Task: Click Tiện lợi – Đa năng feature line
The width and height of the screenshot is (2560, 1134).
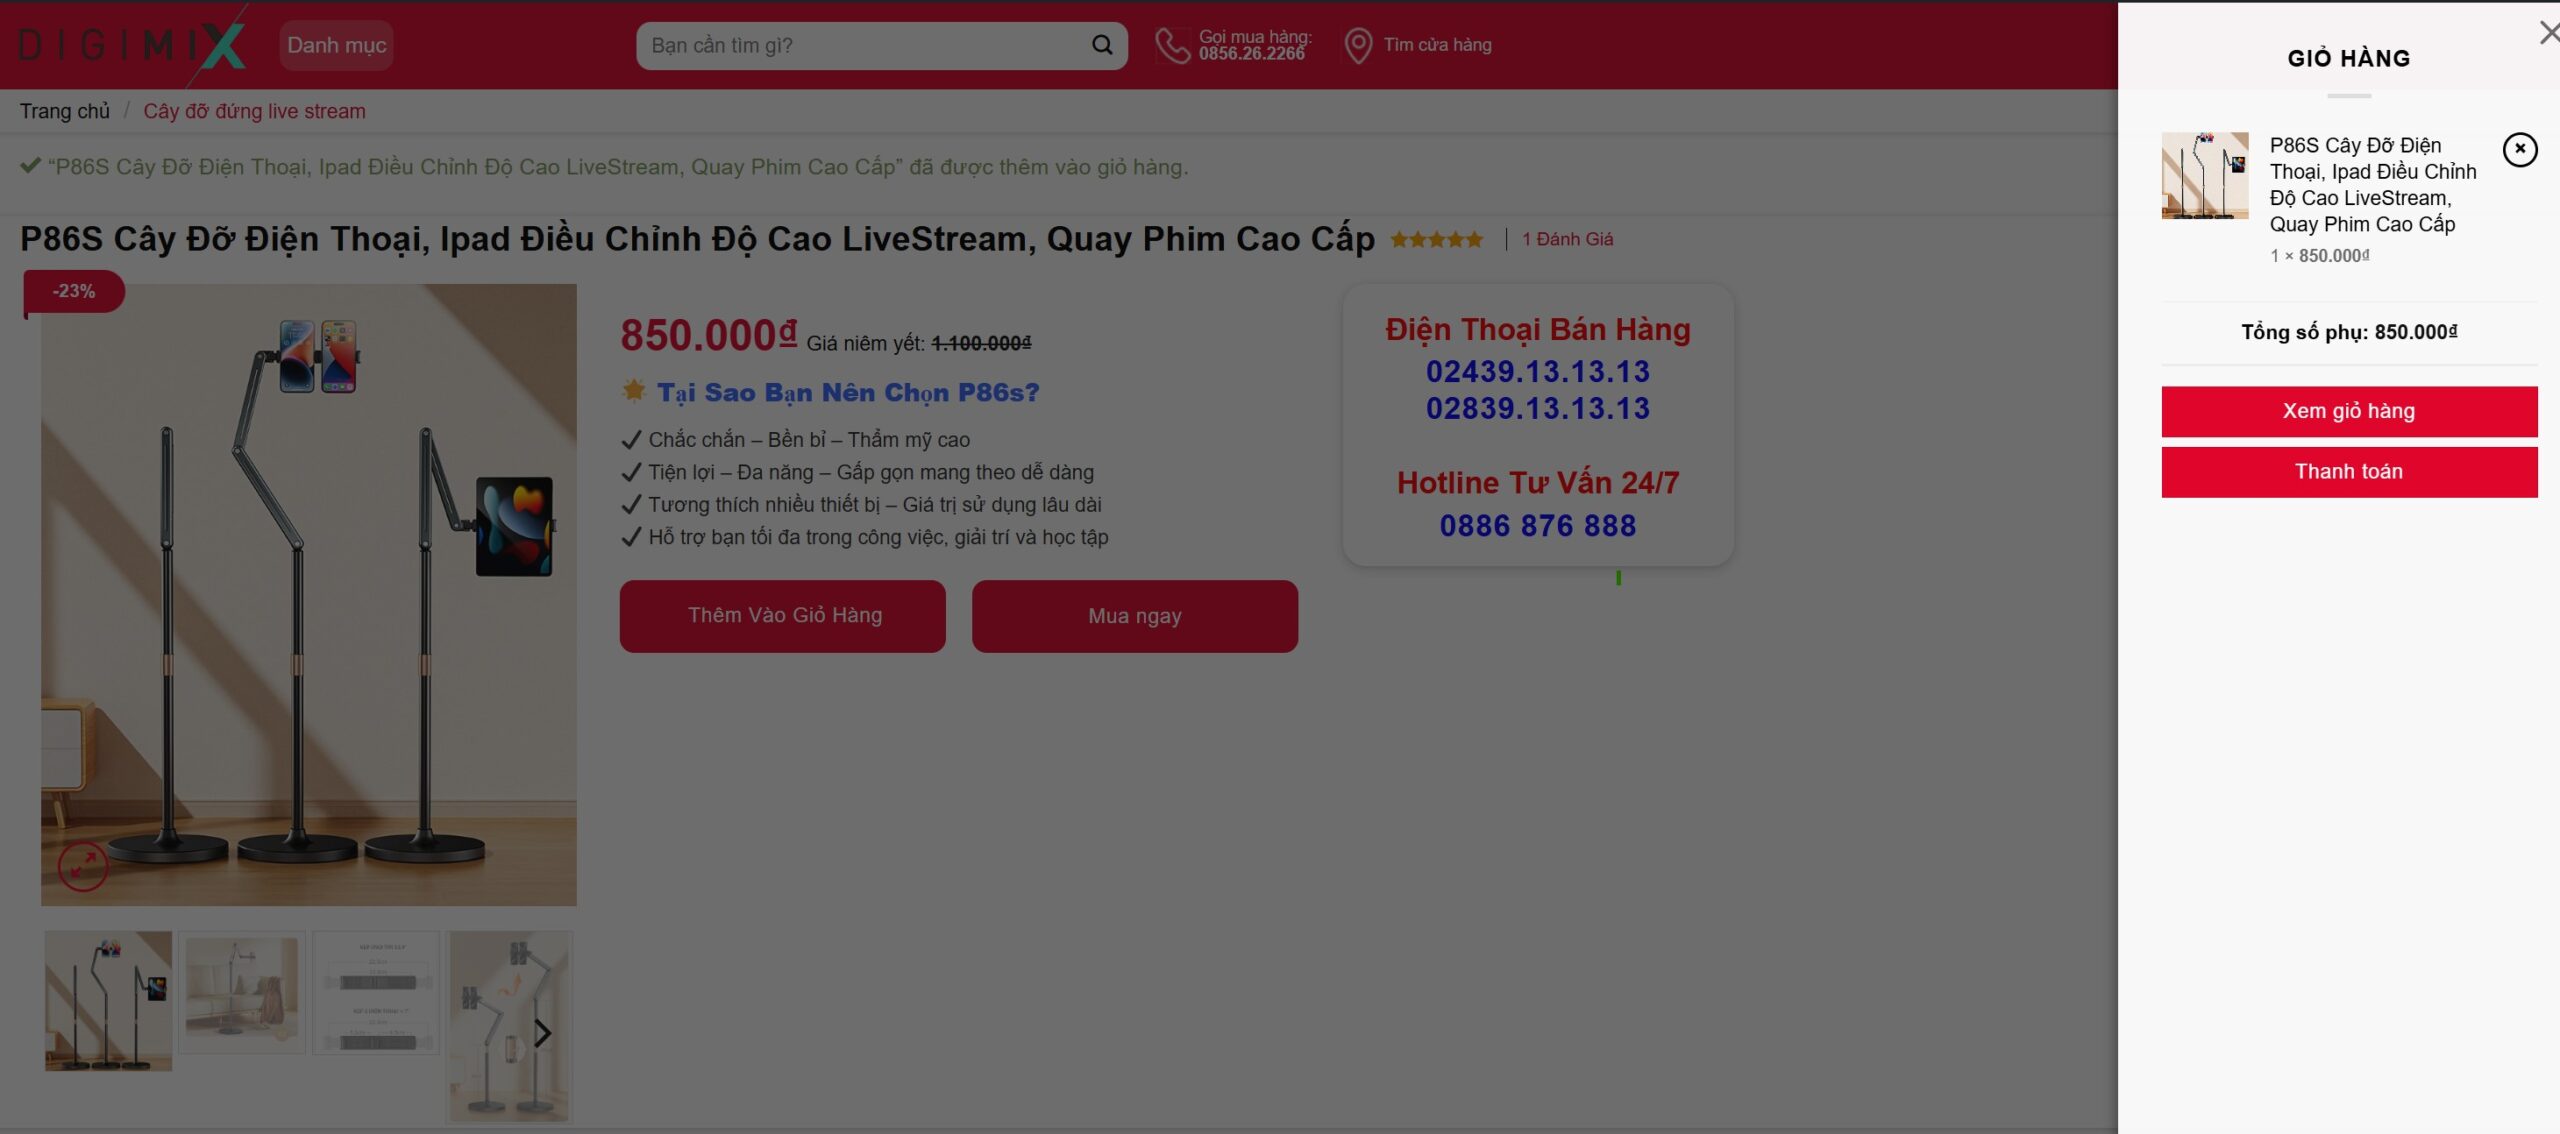Action: [870, 472]
